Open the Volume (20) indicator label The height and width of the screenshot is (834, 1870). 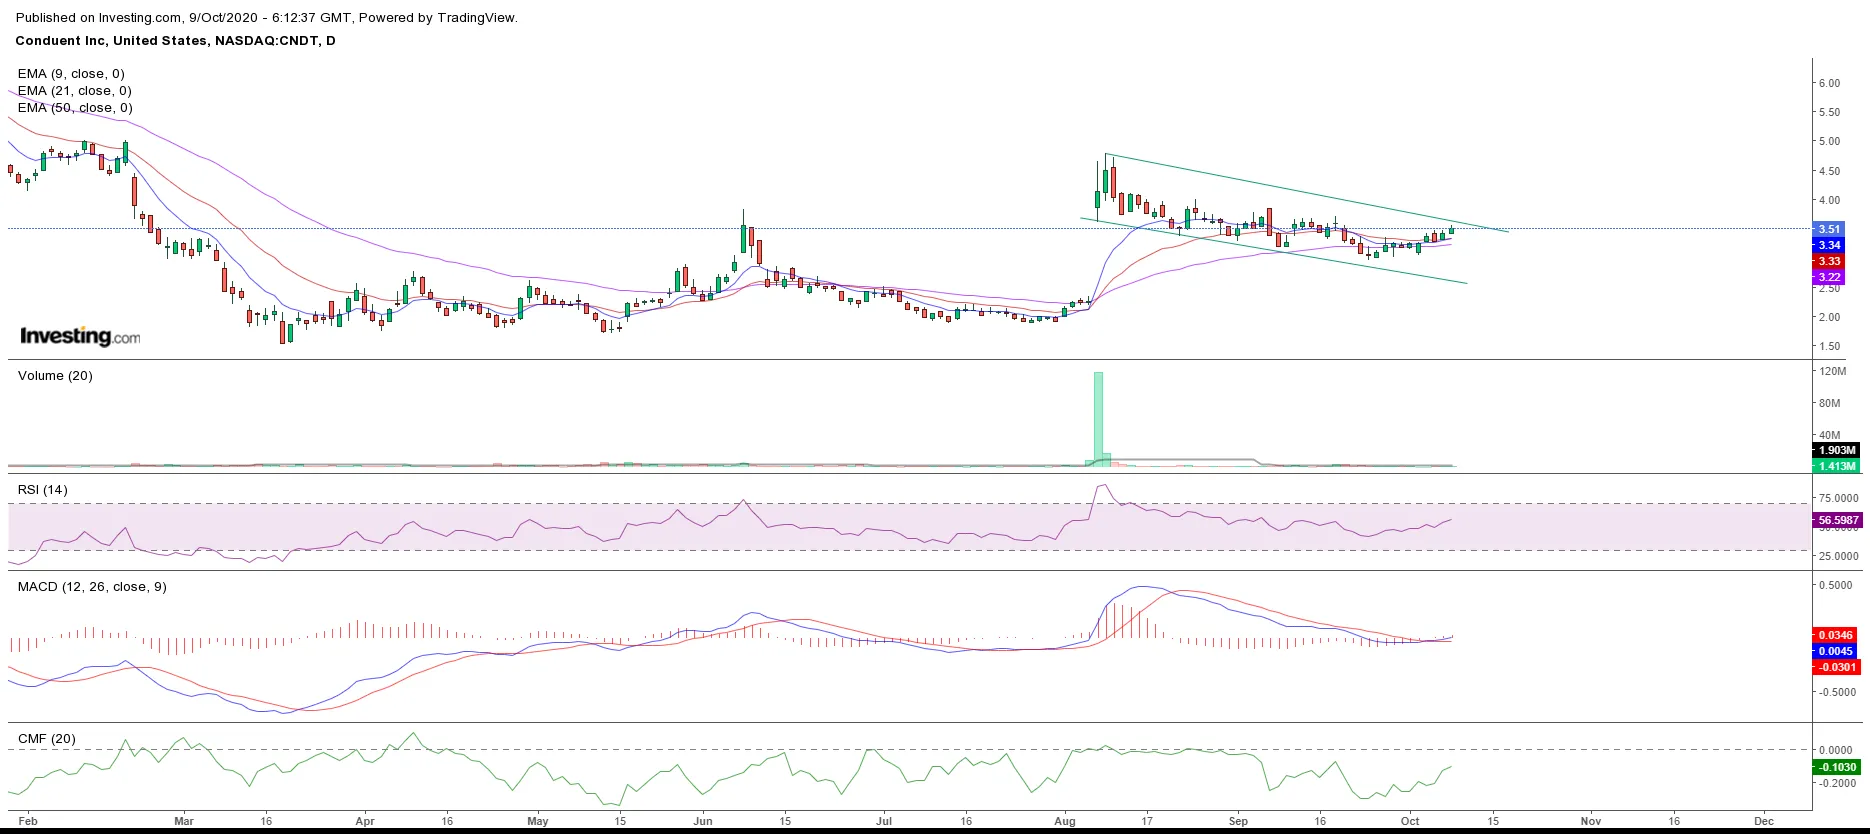55,376
